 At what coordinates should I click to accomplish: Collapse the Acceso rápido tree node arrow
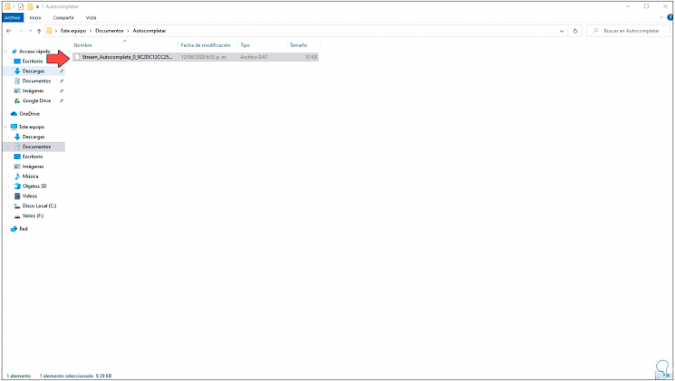[6, 51]
